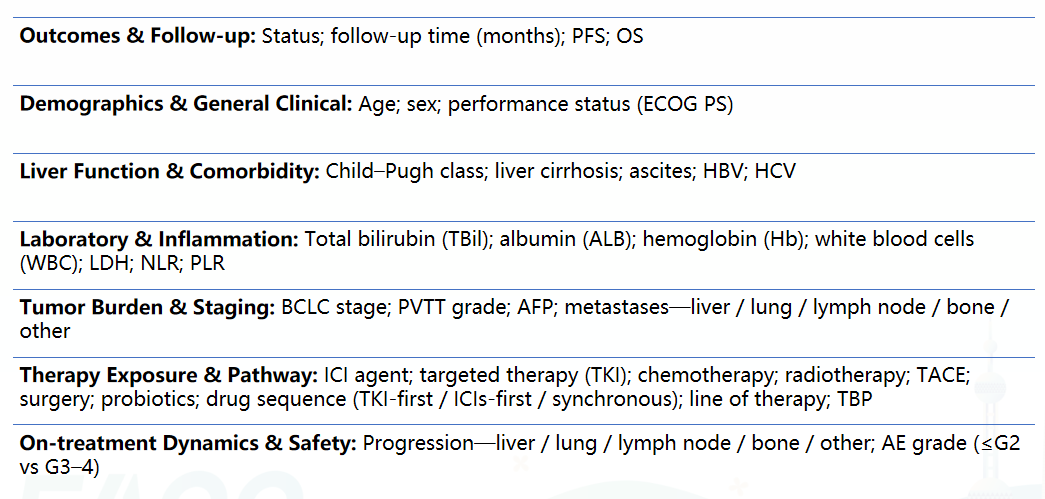1045x499 pixels.
Task: Select the 'Demographics & General Clinical' heading
Action: point(186,104)
